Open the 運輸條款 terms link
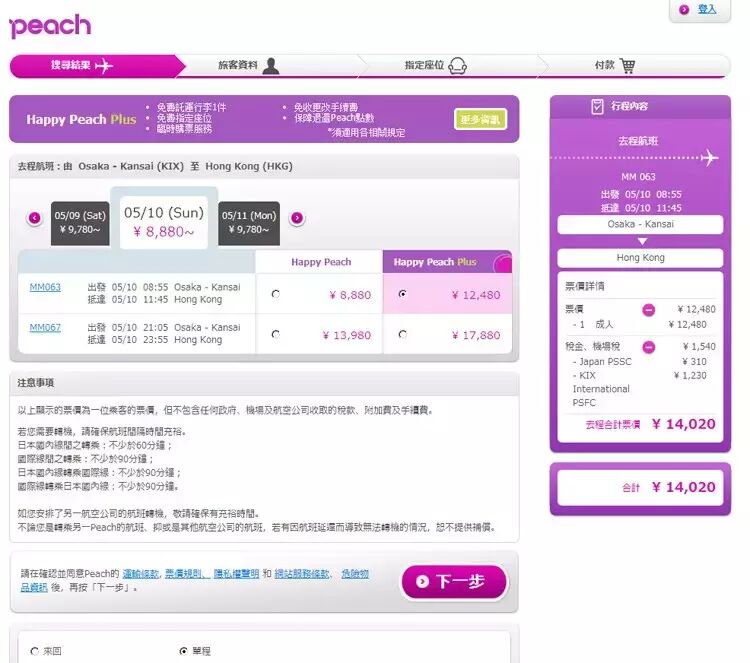This screenshot has width=750, height=663. tap(140, 574)
